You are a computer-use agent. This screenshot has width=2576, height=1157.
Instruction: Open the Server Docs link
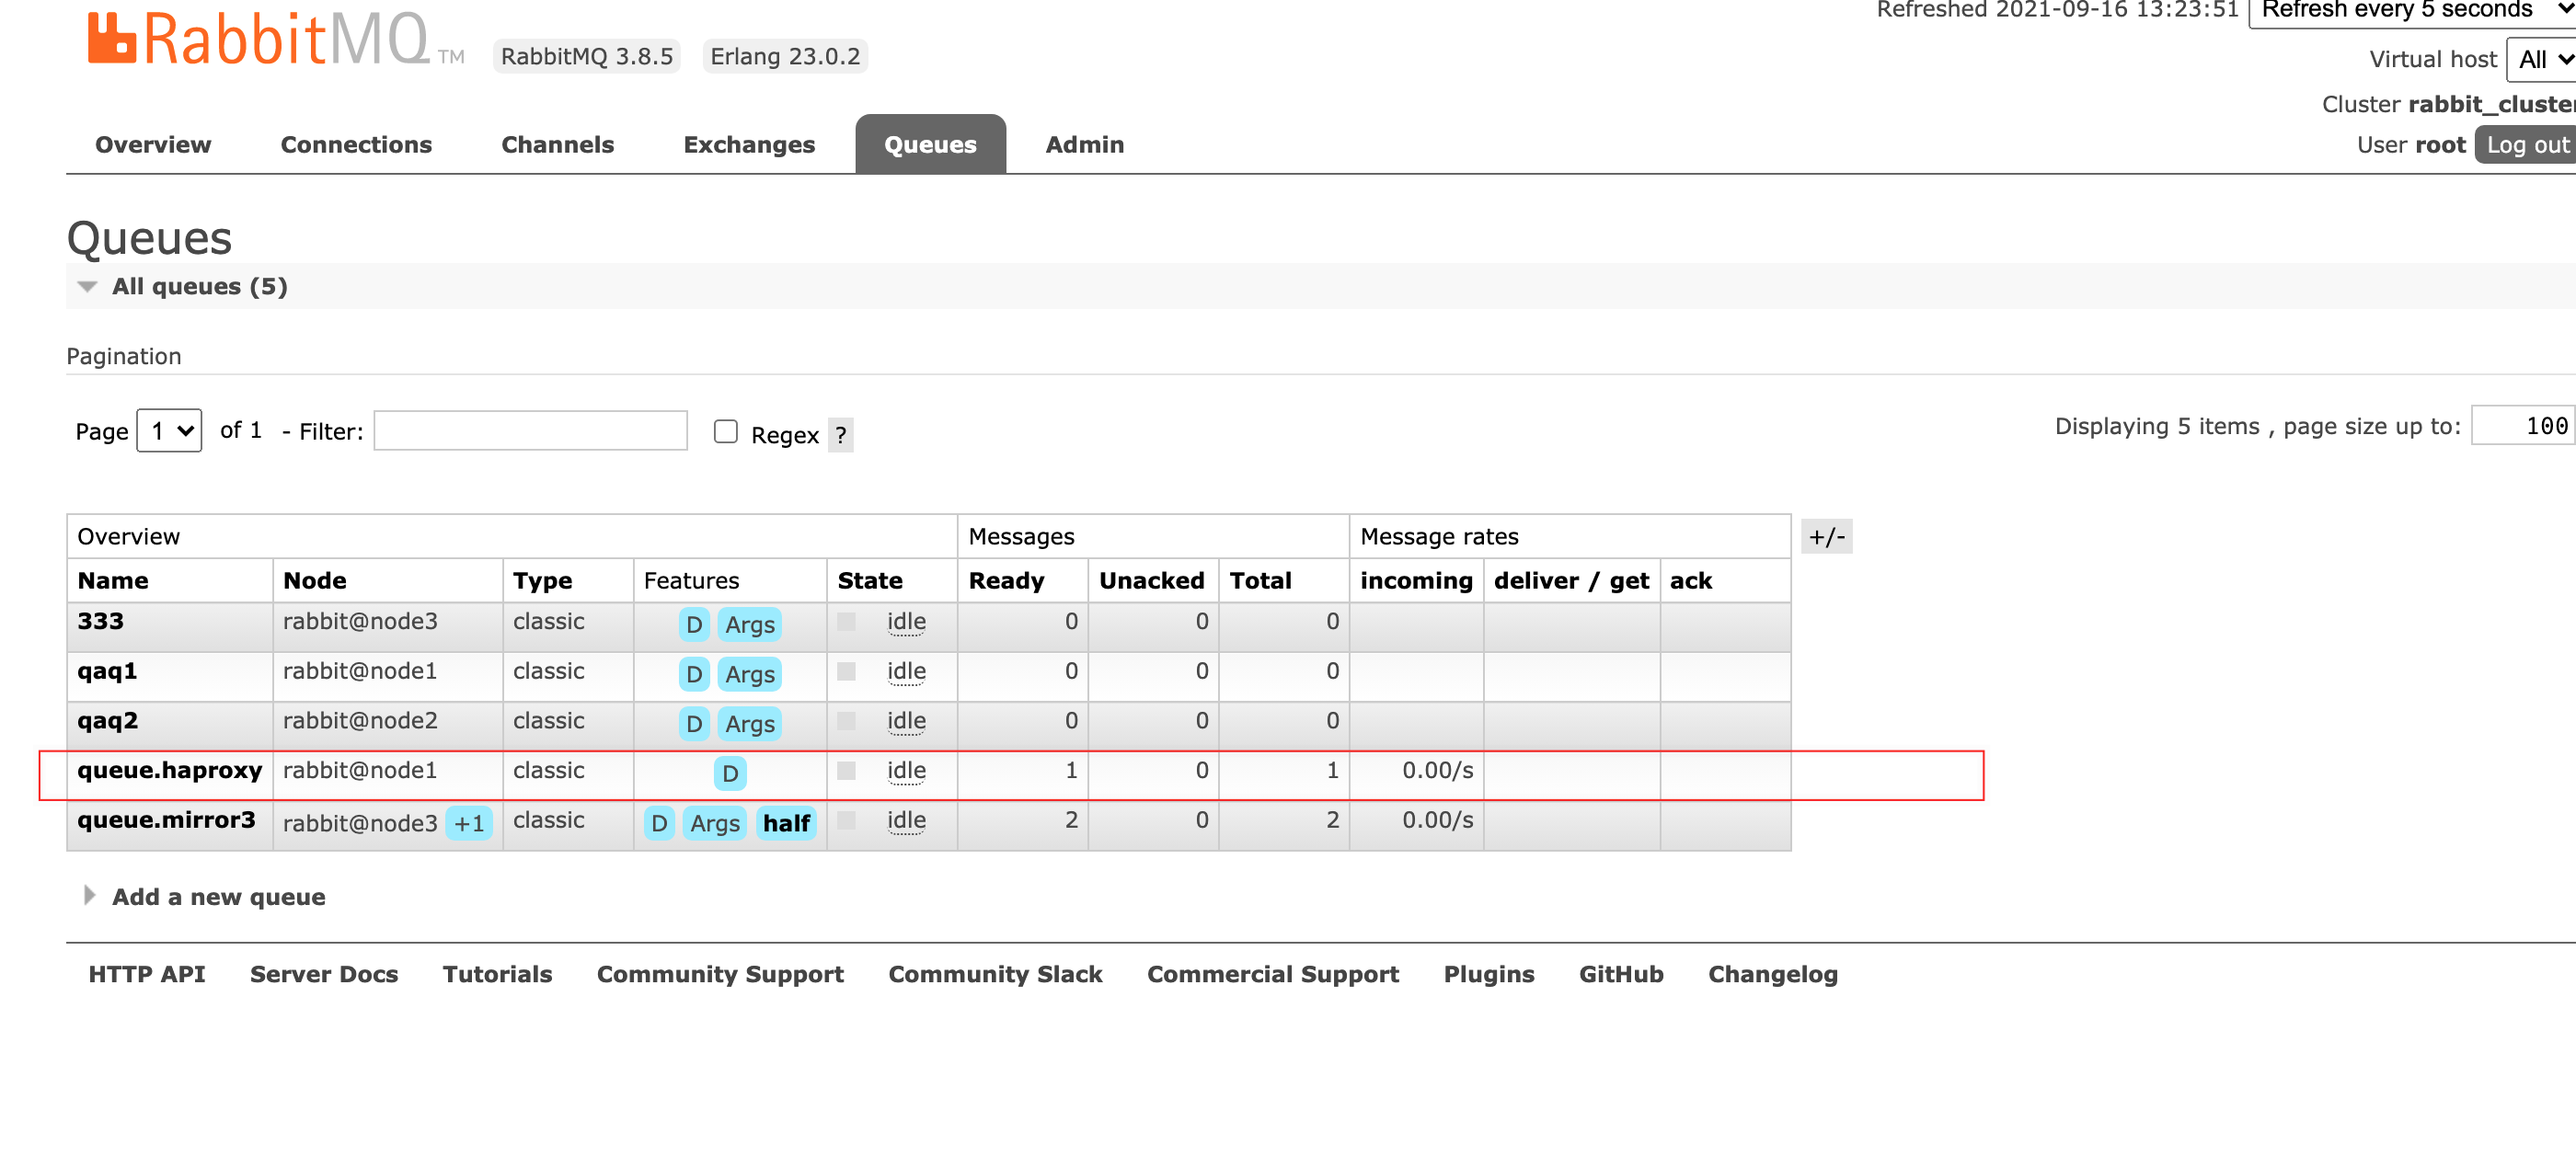pos(324,975)
